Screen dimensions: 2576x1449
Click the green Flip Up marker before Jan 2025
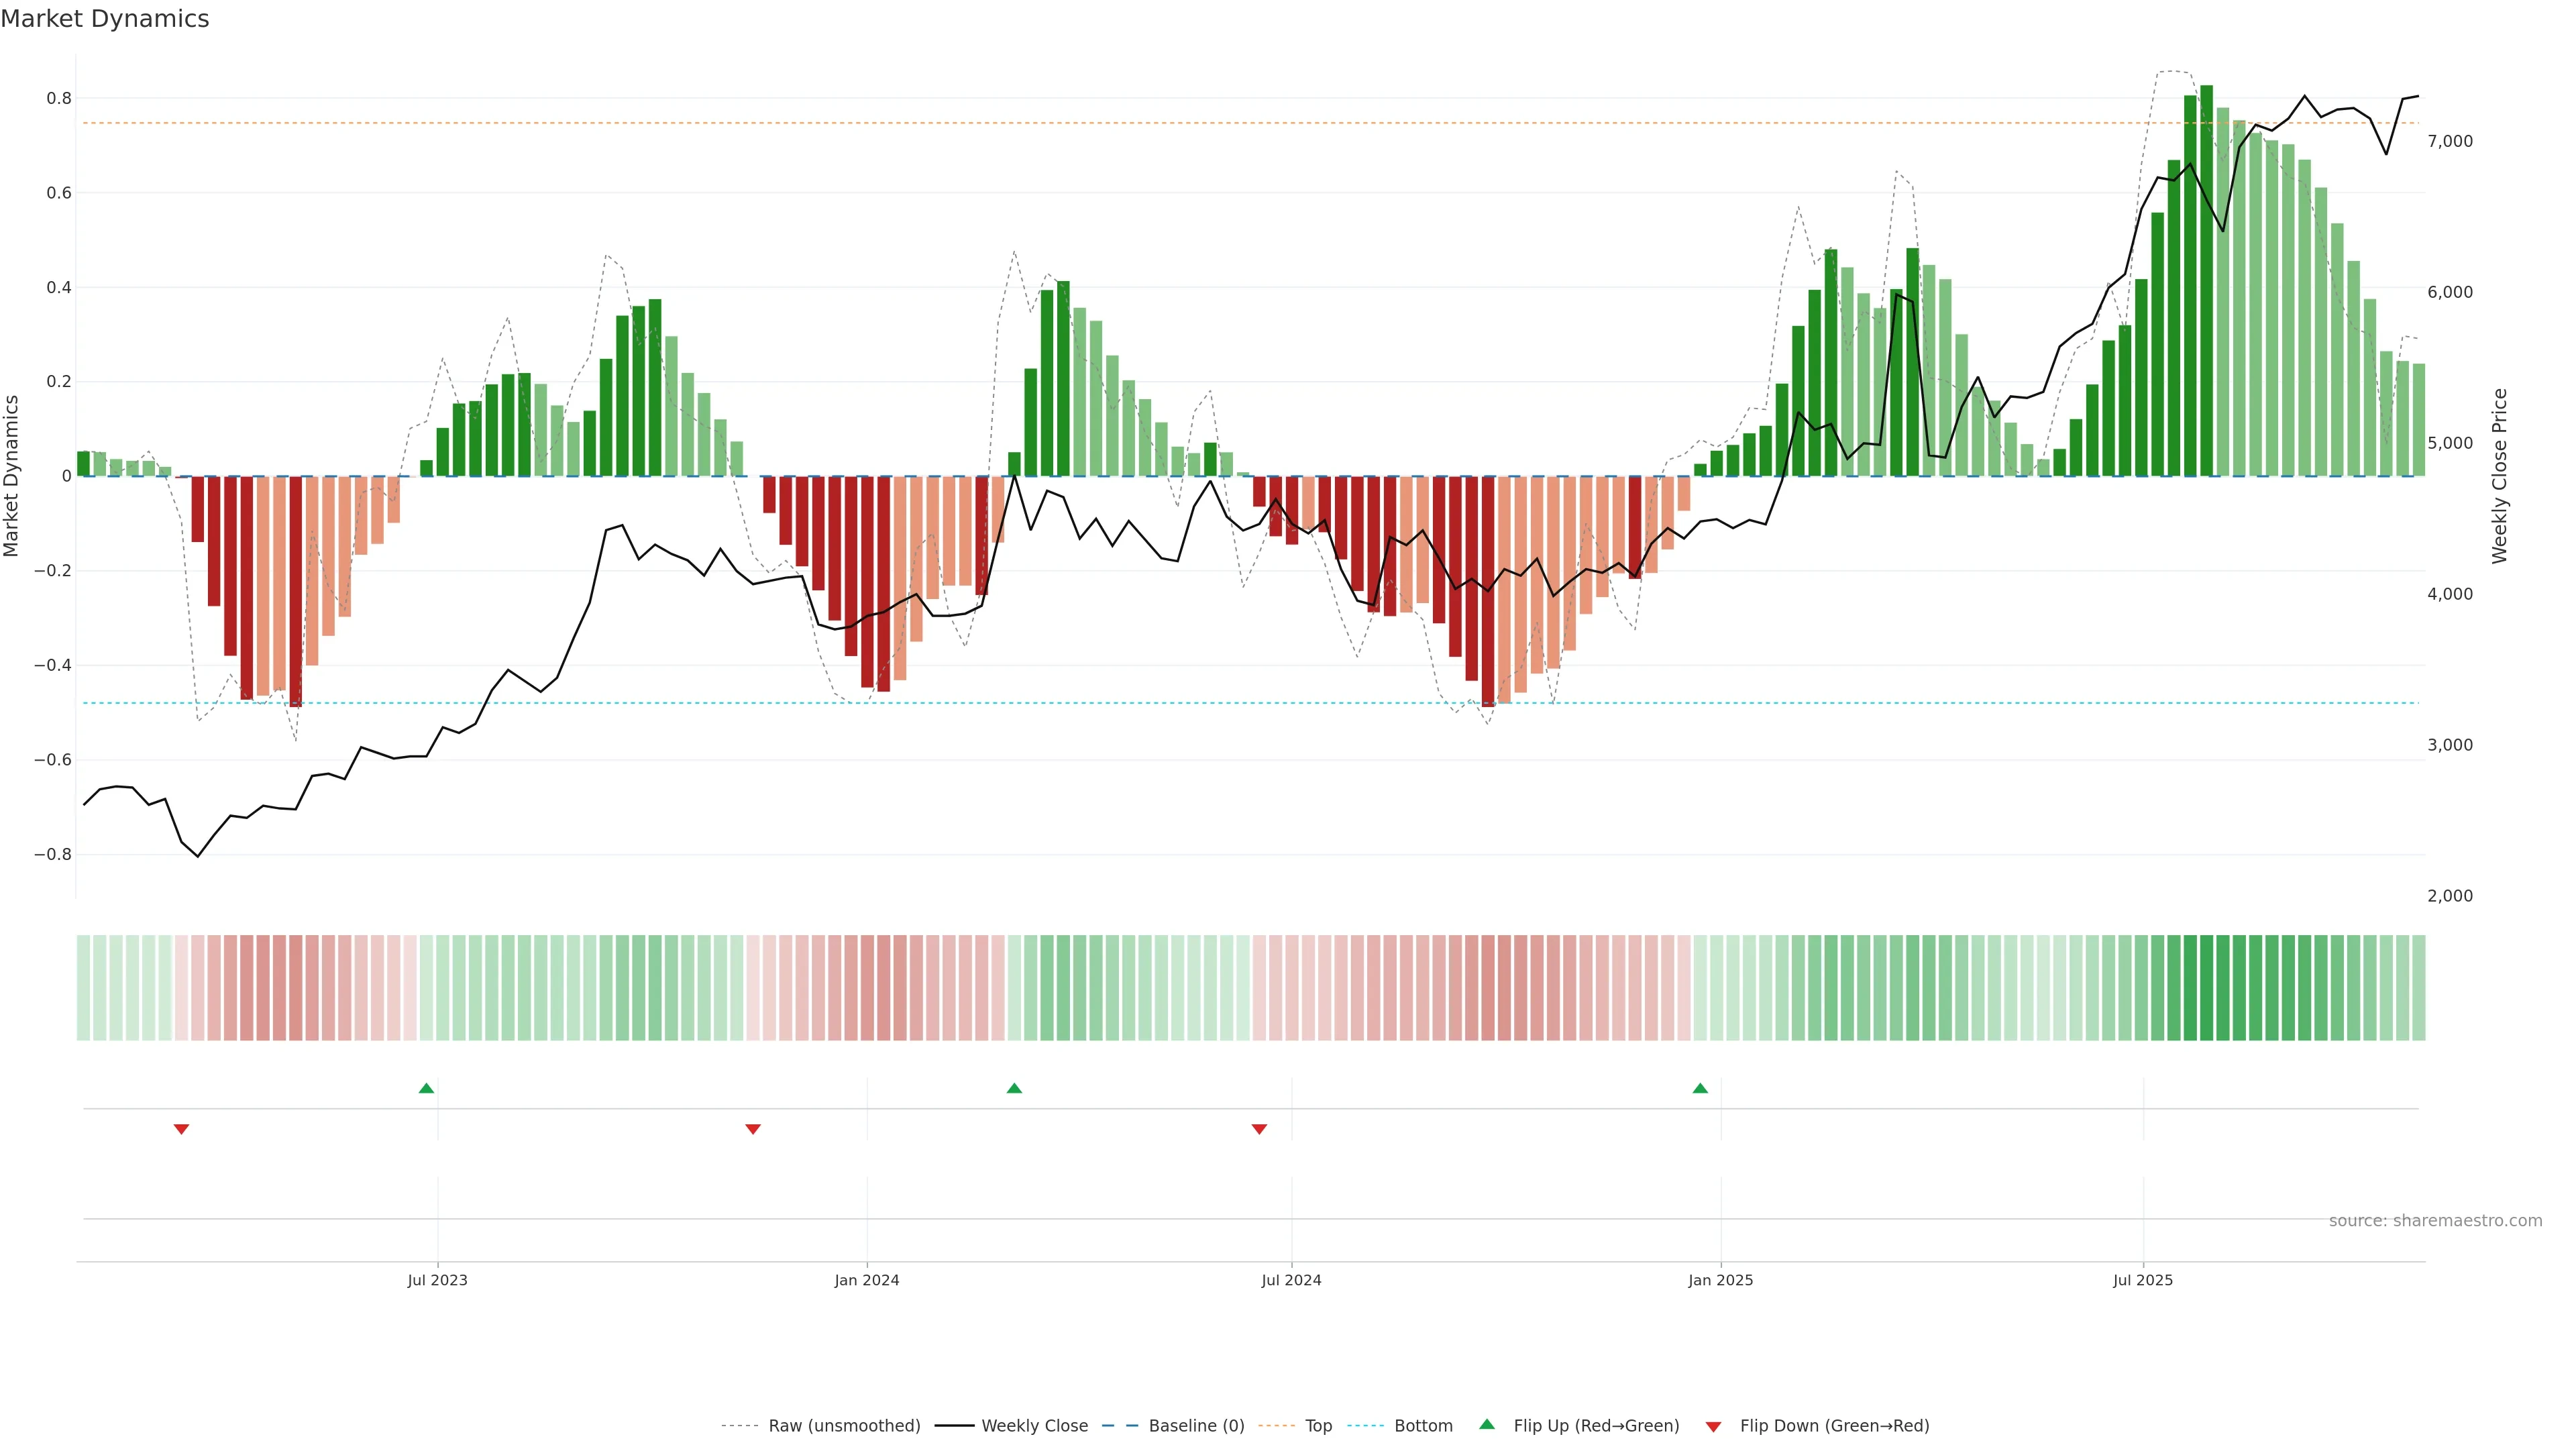(x=1700, y=1088)
